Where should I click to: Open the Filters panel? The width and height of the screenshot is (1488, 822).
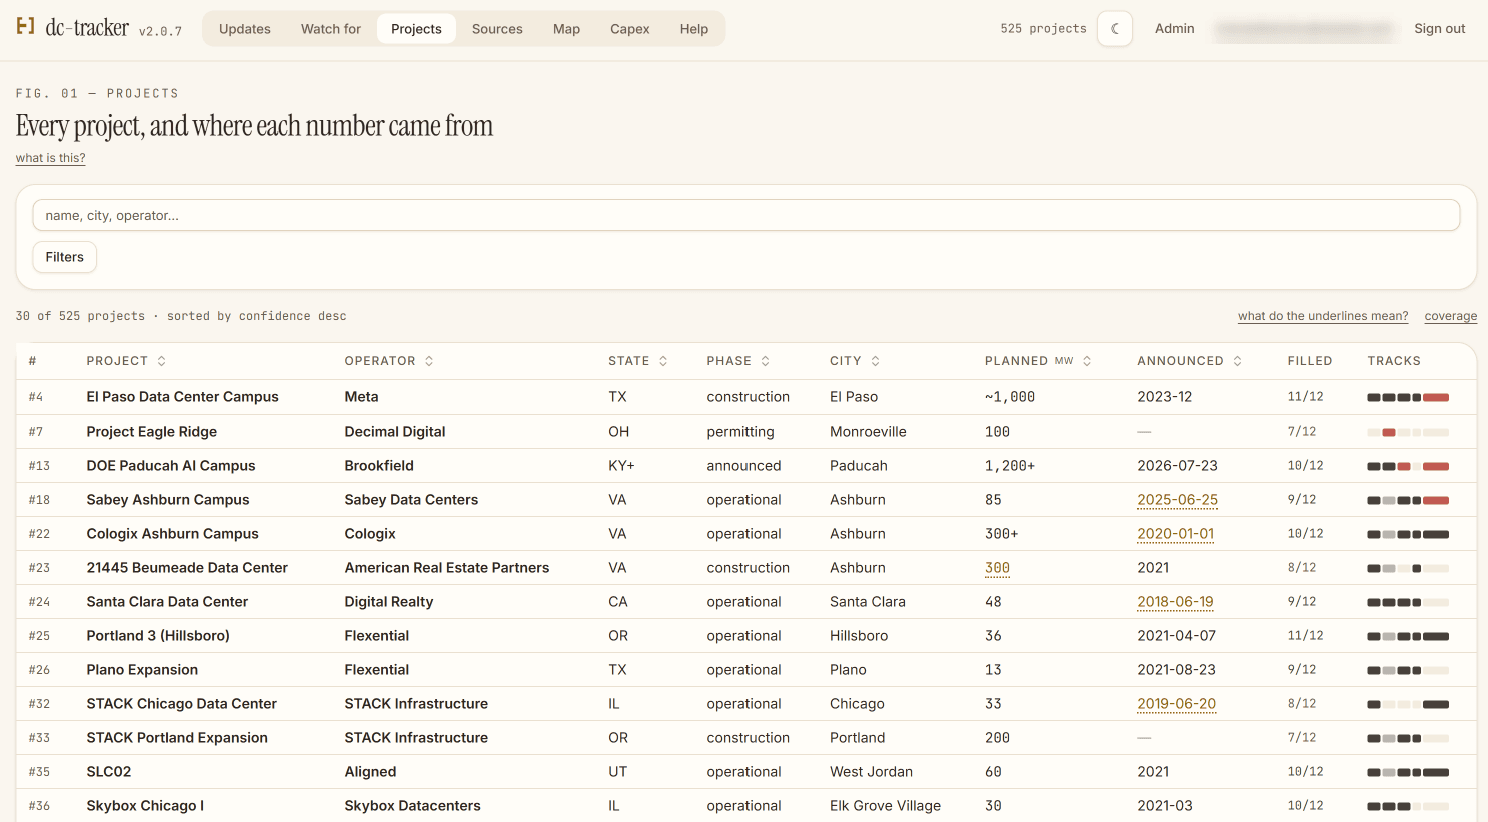tap(65, 257)
